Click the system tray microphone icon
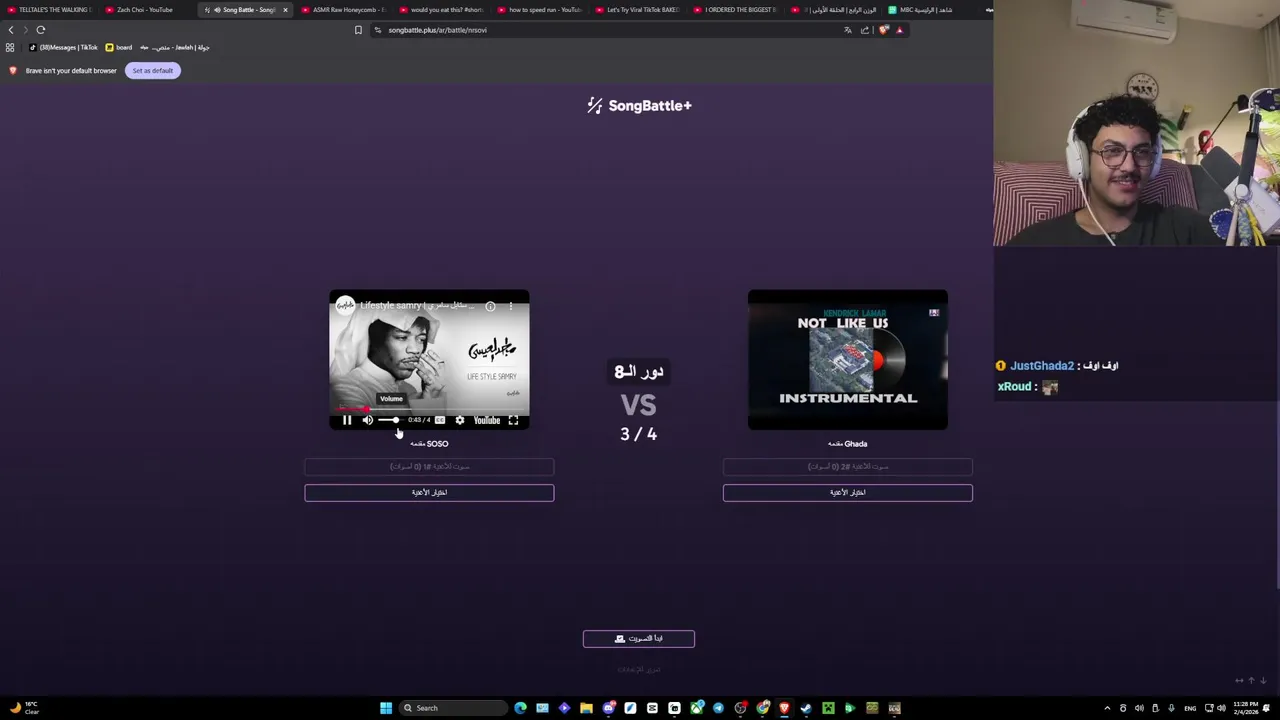This screenshot has height=720, width=1280. (x=1171, y=708)
